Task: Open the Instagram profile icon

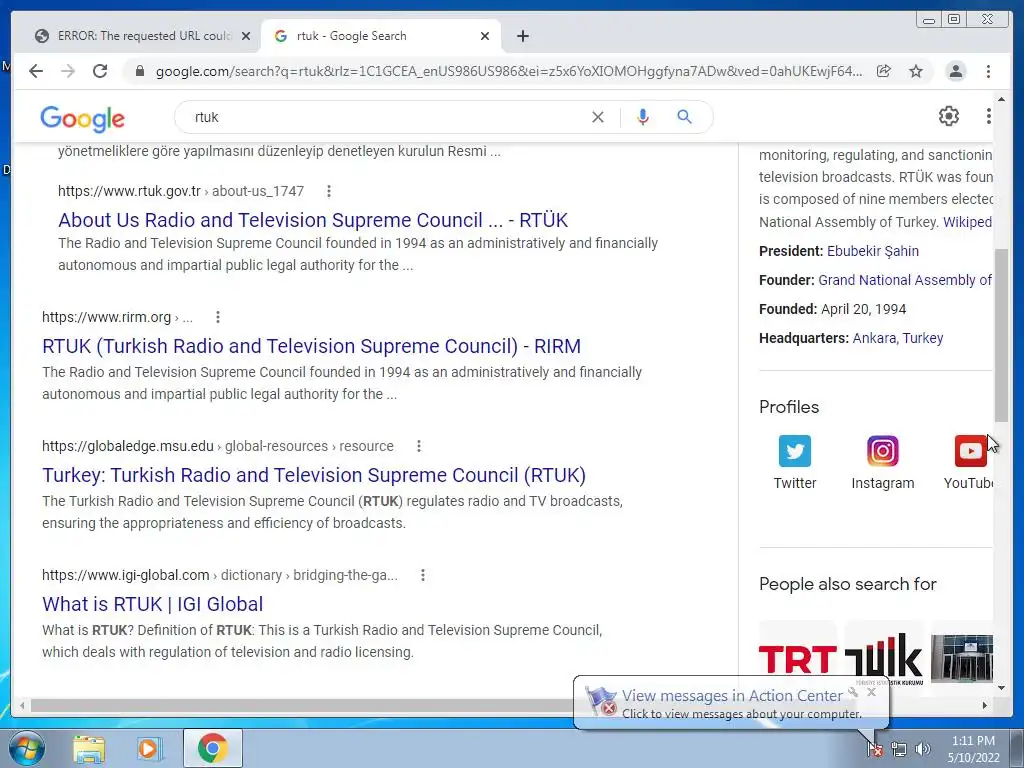Action: pos(882,451)
